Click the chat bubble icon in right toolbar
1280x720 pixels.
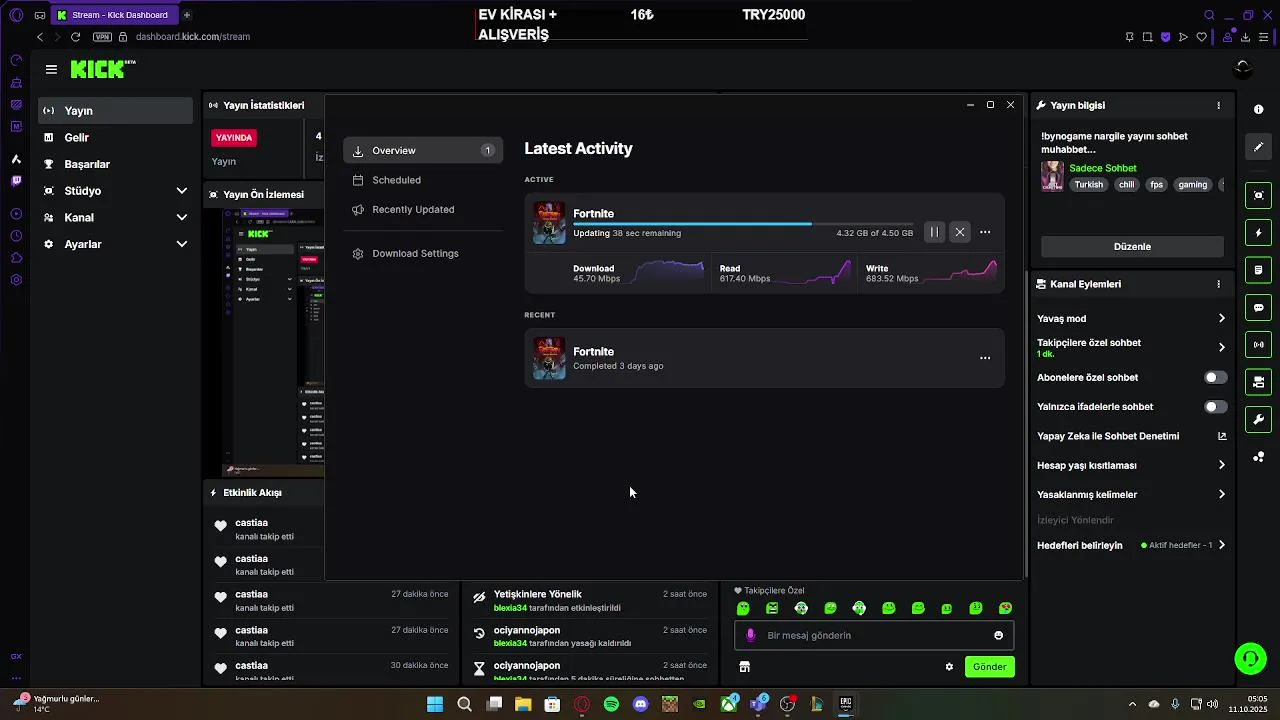(1259, 308)
